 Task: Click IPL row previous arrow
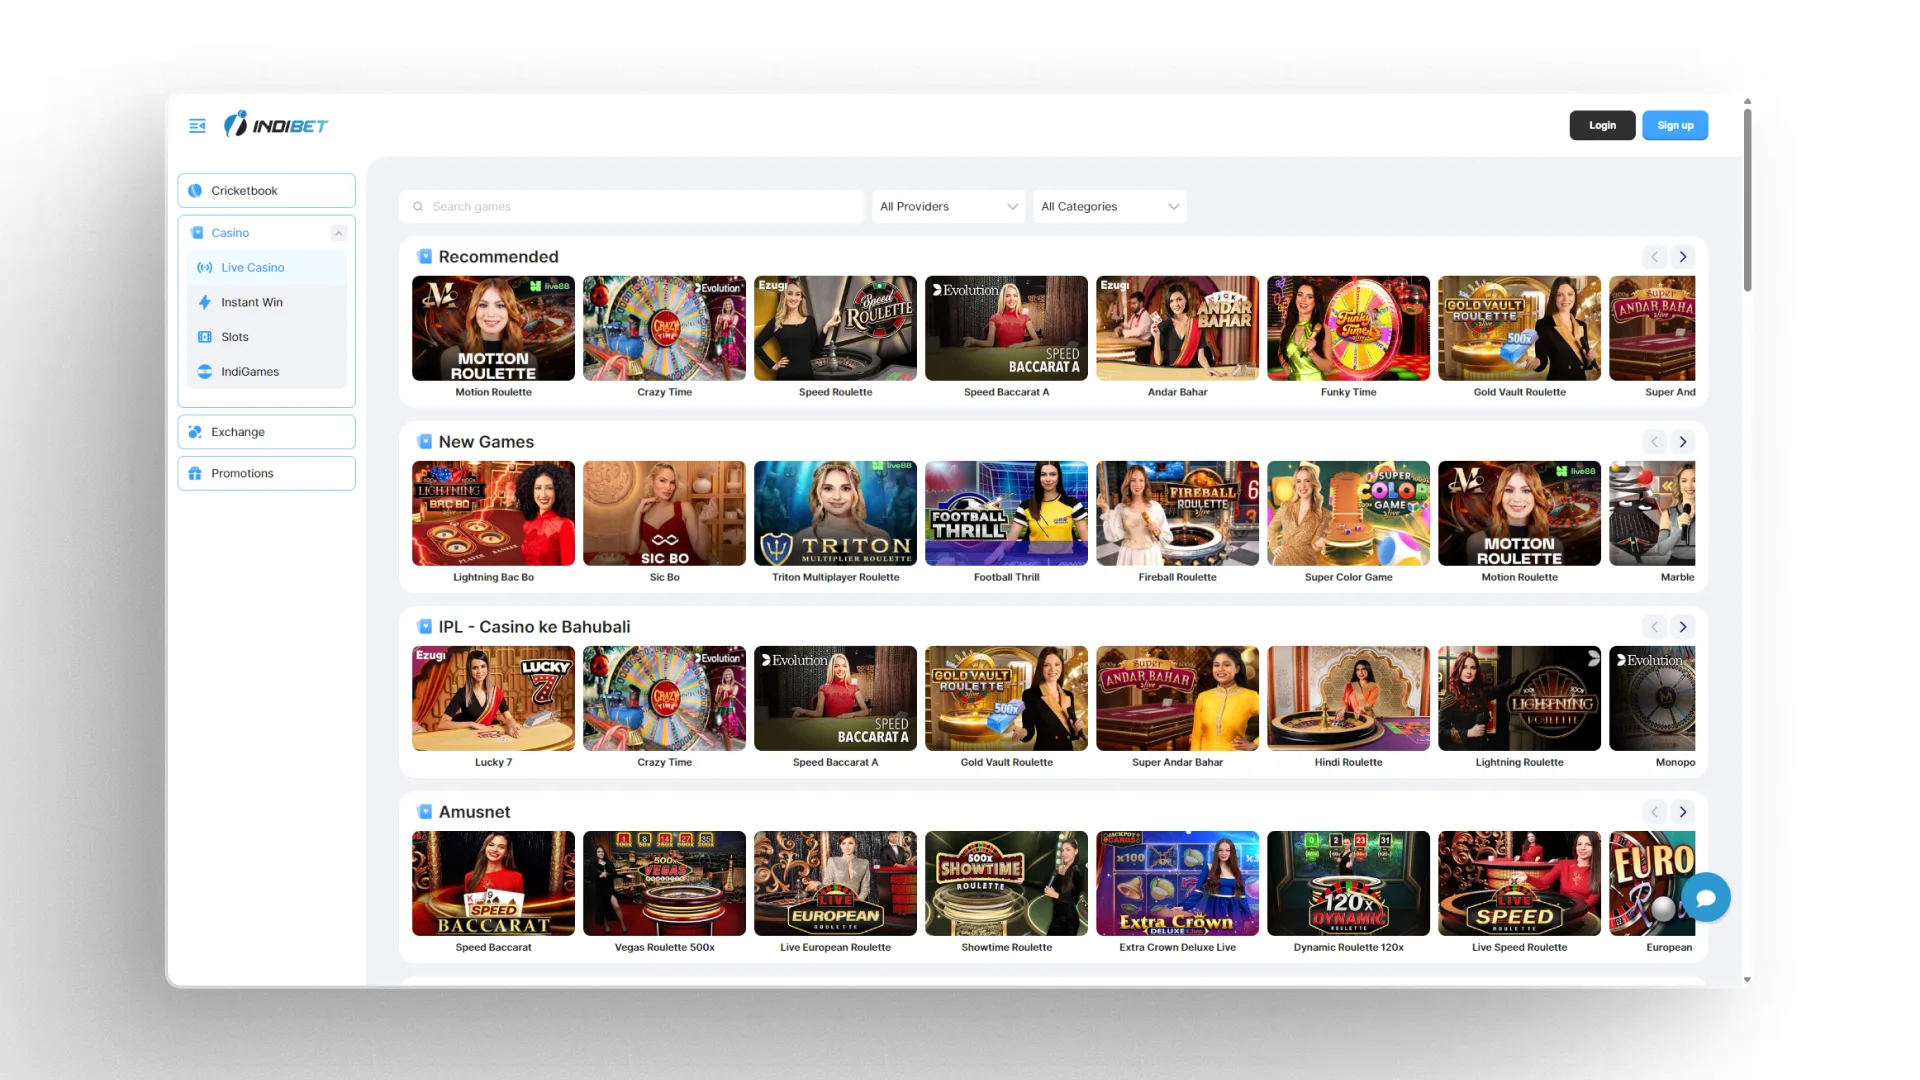pyautogui.click(x=1655, y=627)
